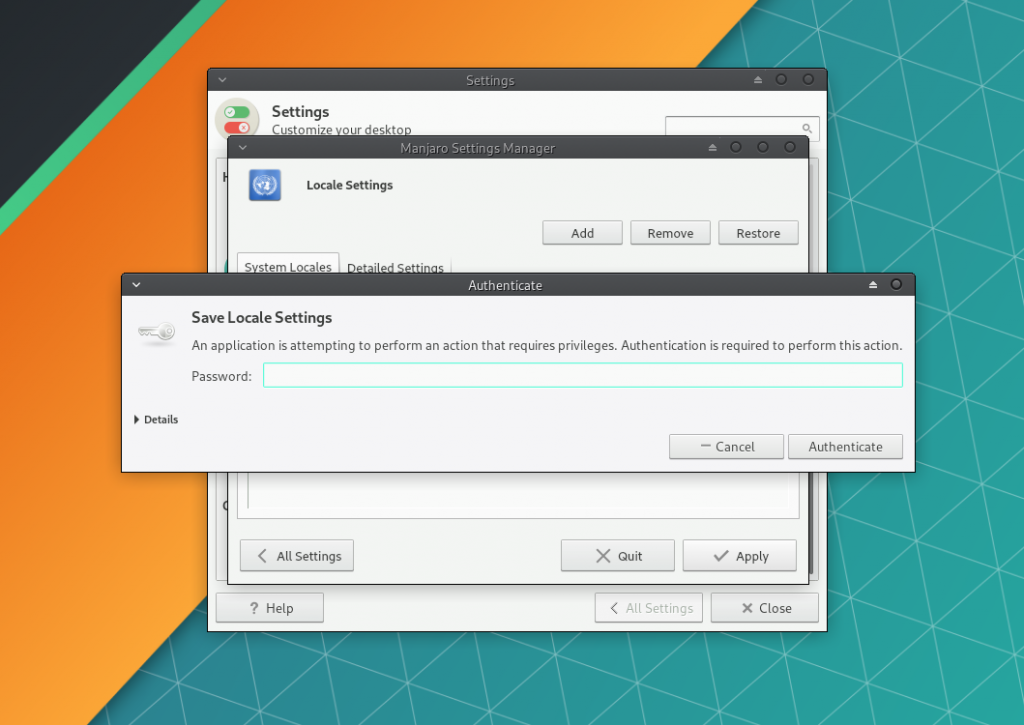Cancel the authentication prompt
This screenshot has width=1024, height=725.
click(x=726, y=447)
